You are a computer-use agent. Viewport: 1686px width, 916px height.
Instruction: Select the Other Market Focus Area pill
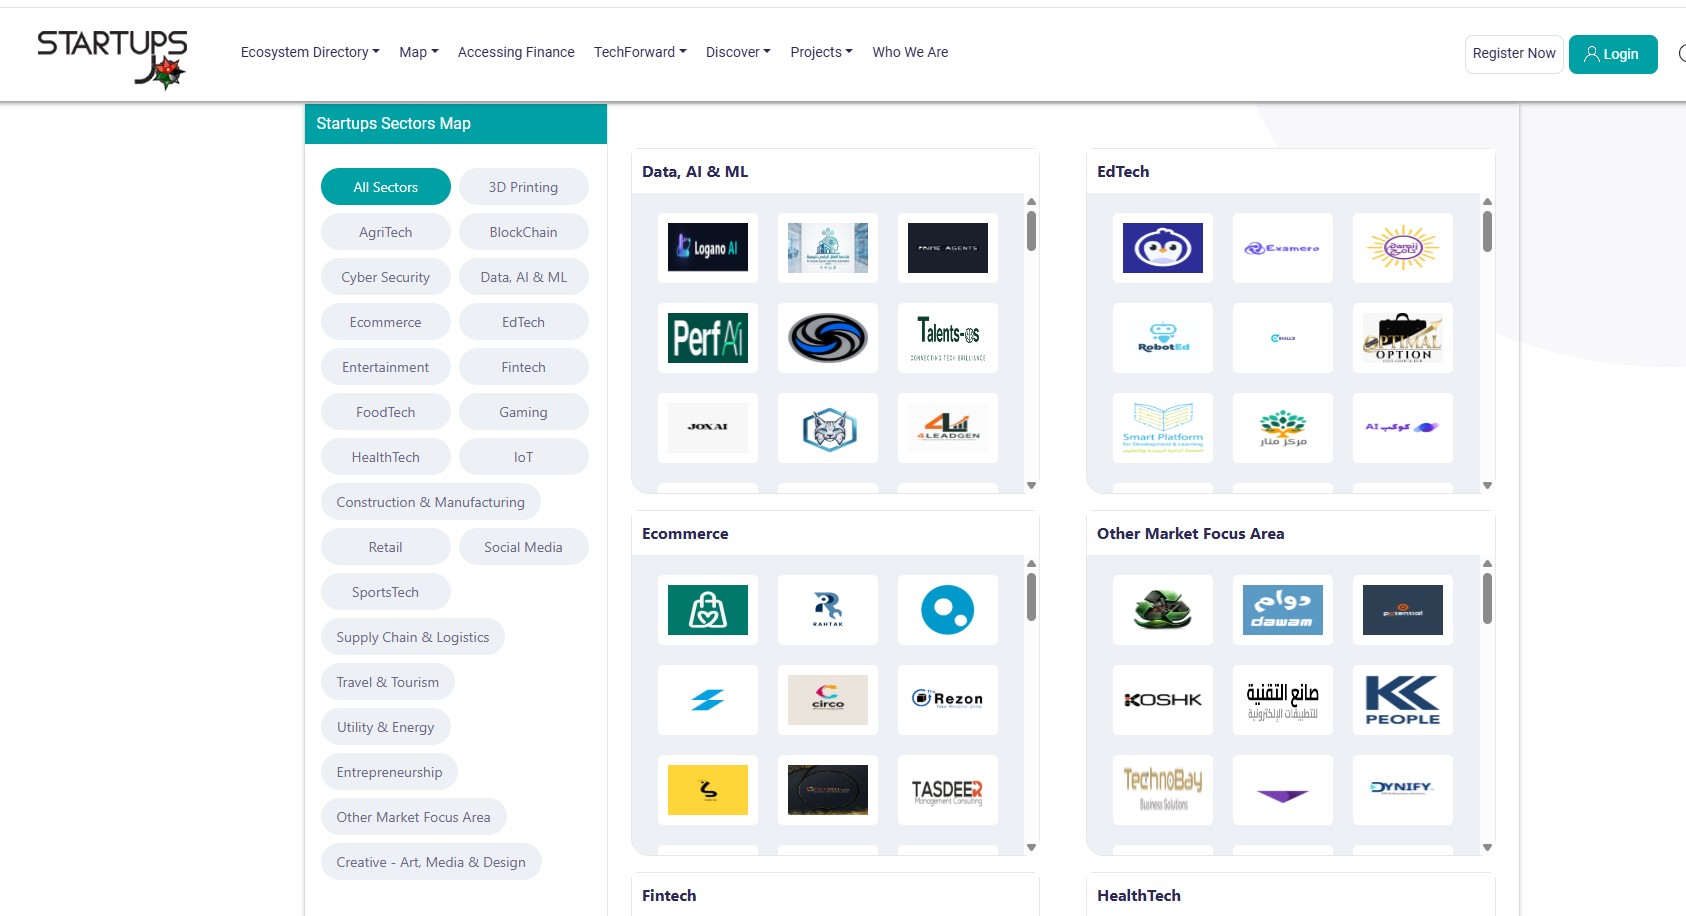[414, 817]
